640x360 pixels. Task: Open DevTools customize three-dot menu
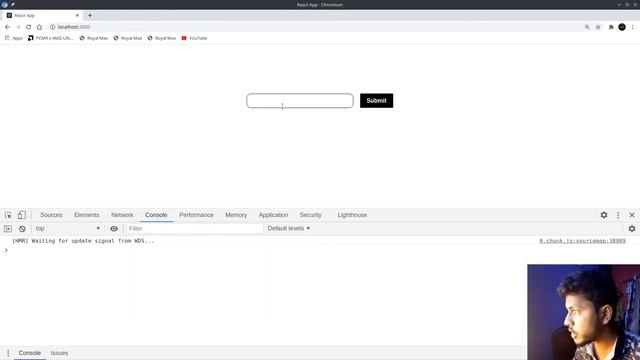pos(618,215)
